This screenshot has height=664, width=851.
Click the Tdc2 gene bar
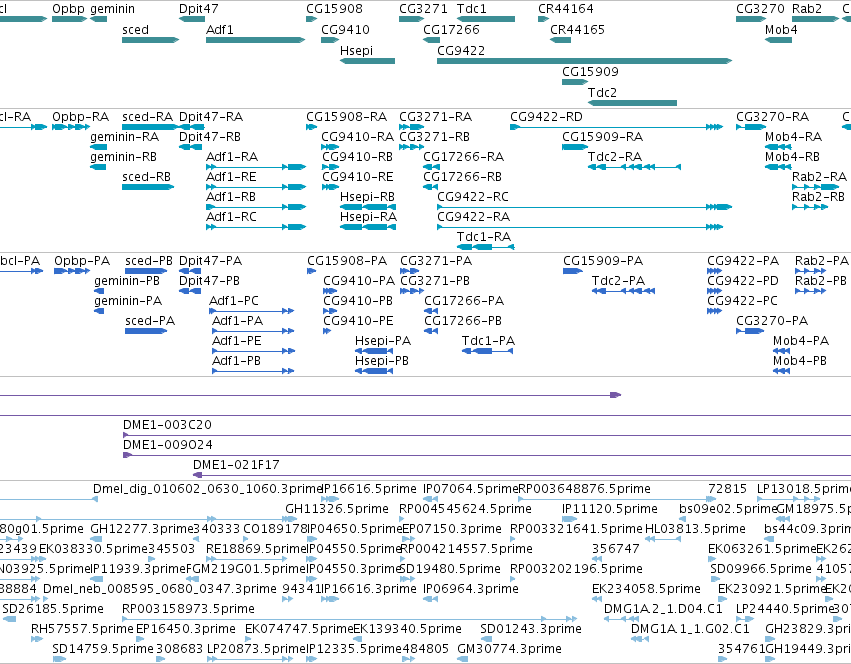(632, 103)
